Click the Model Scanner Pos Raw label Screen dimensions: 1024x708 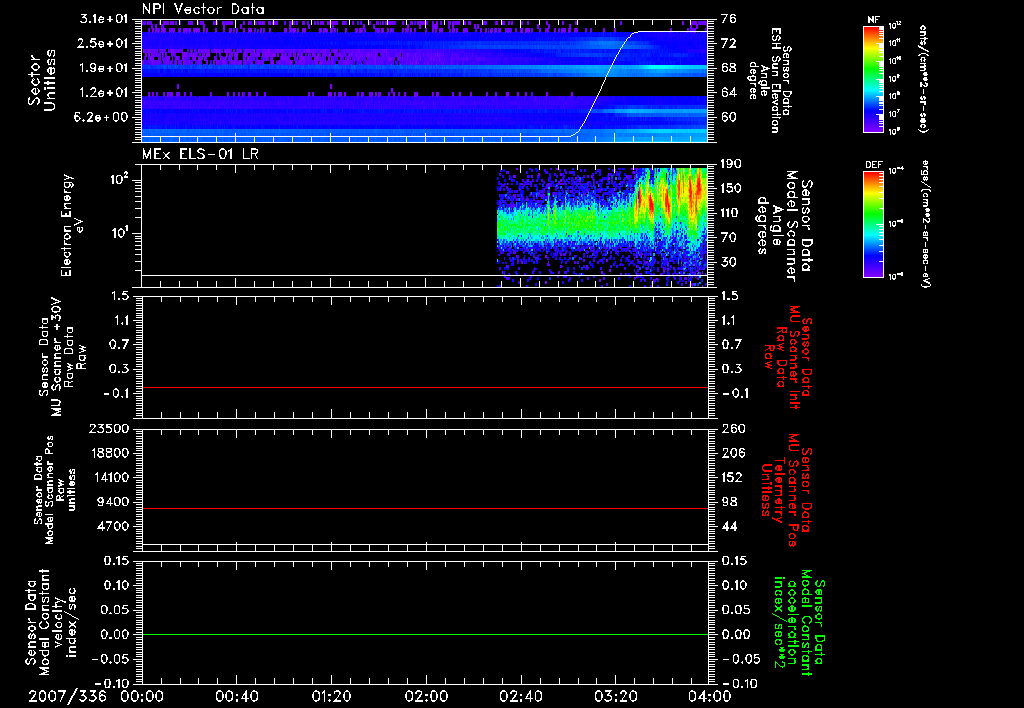[x=56, y=490]
